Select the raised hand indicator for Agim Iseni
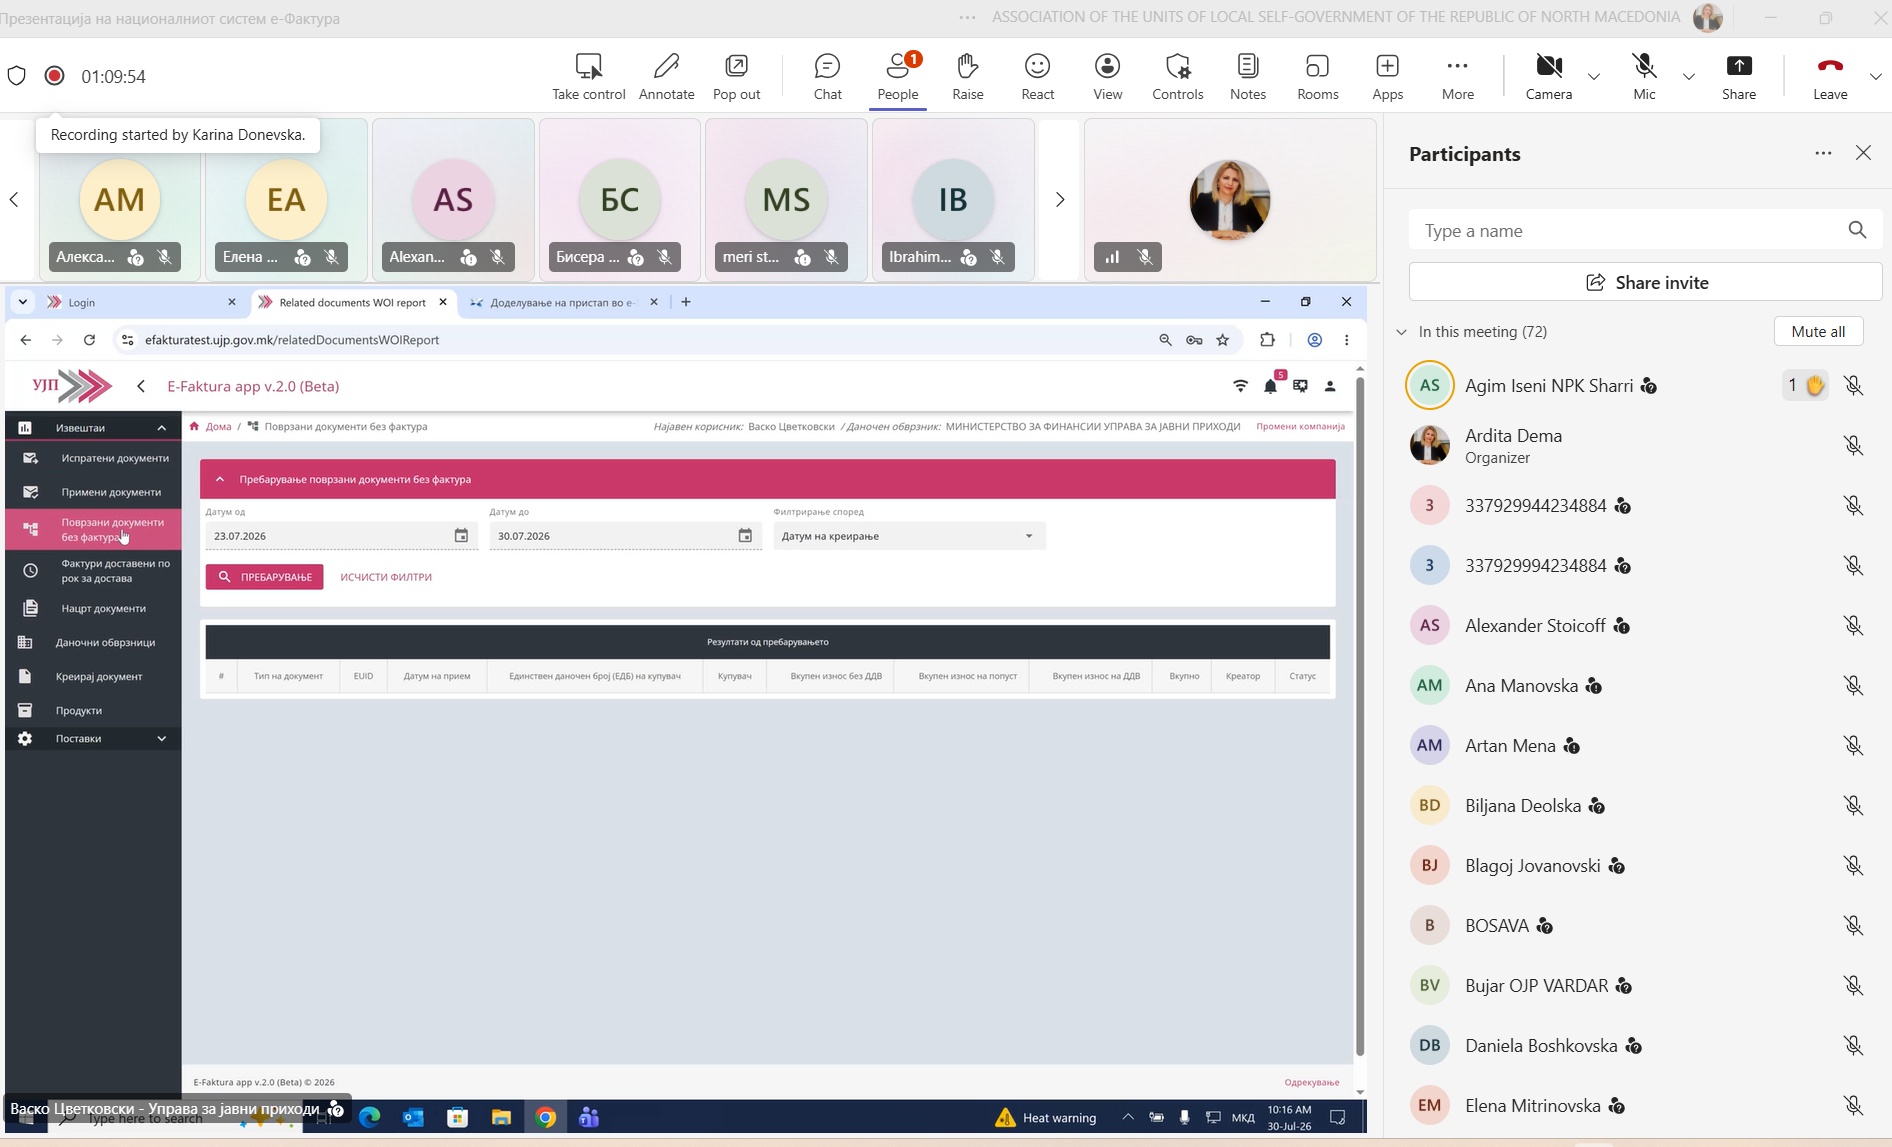Screen dimensions: 1892x1147 pos(1805,386)
